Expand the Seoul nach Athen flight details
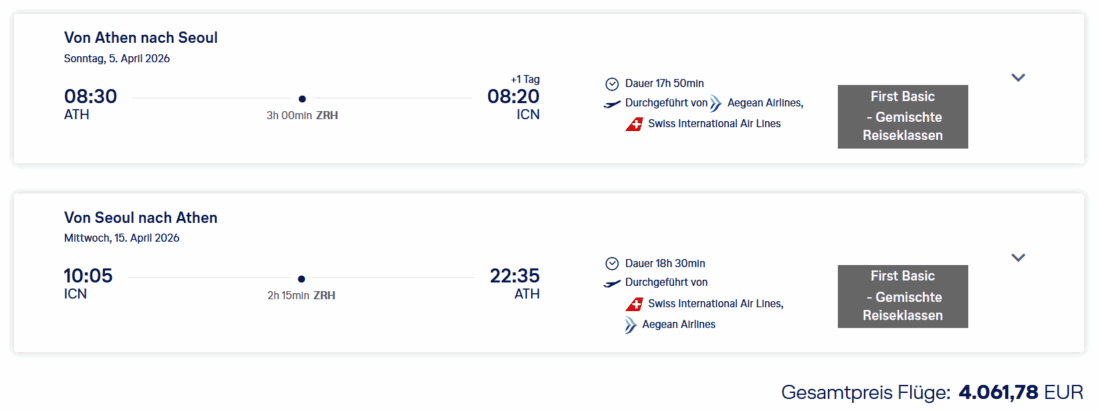Image resolution: width=1100 pixels, height=411 pixels. [x=1018, y=258]
